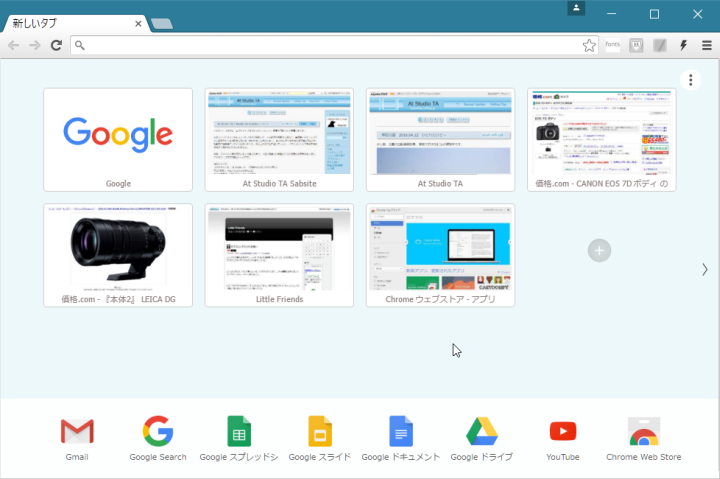
Task: Open LEICA DG lens thumbnail
Action: (118, 255)
